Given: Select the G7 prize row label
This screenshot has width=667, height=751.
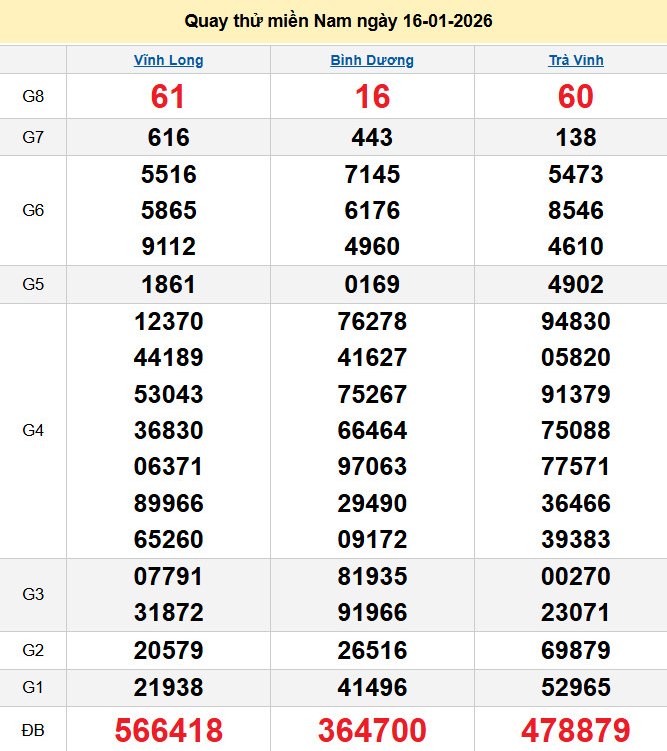Looking at the screenshot, I should [33, 137].
